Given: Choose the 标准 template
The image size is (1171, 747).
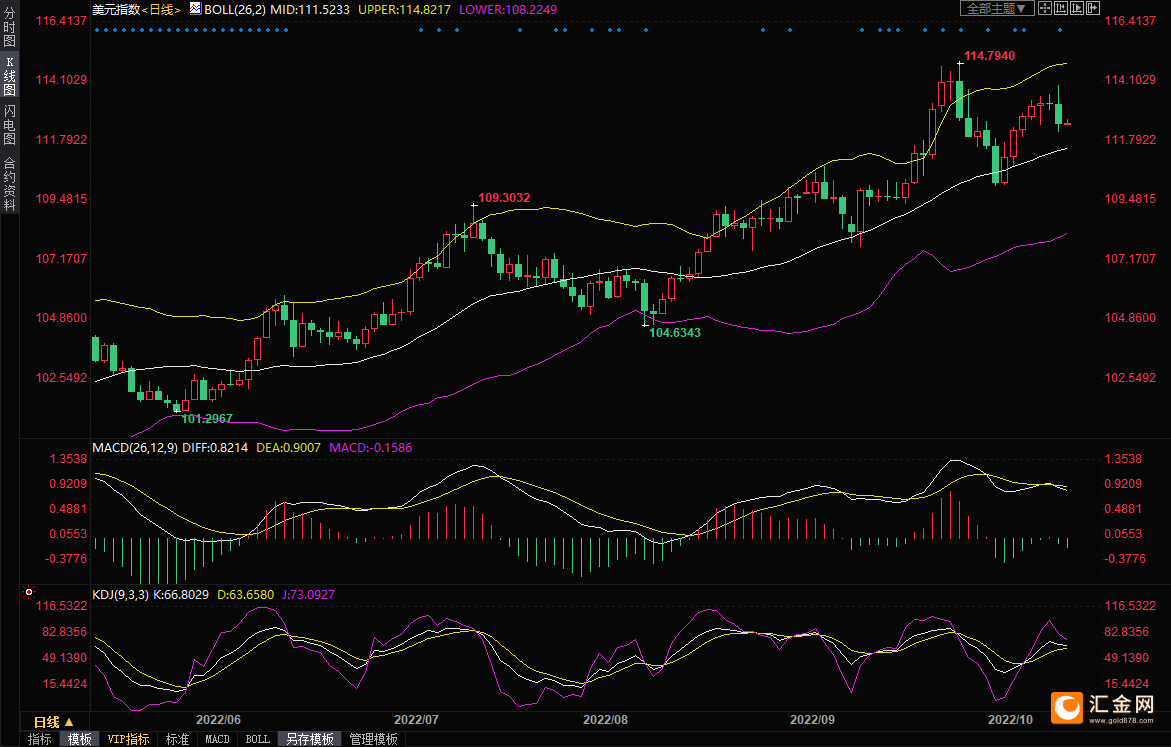Looking at the screenshot, I should pos(177,739).
